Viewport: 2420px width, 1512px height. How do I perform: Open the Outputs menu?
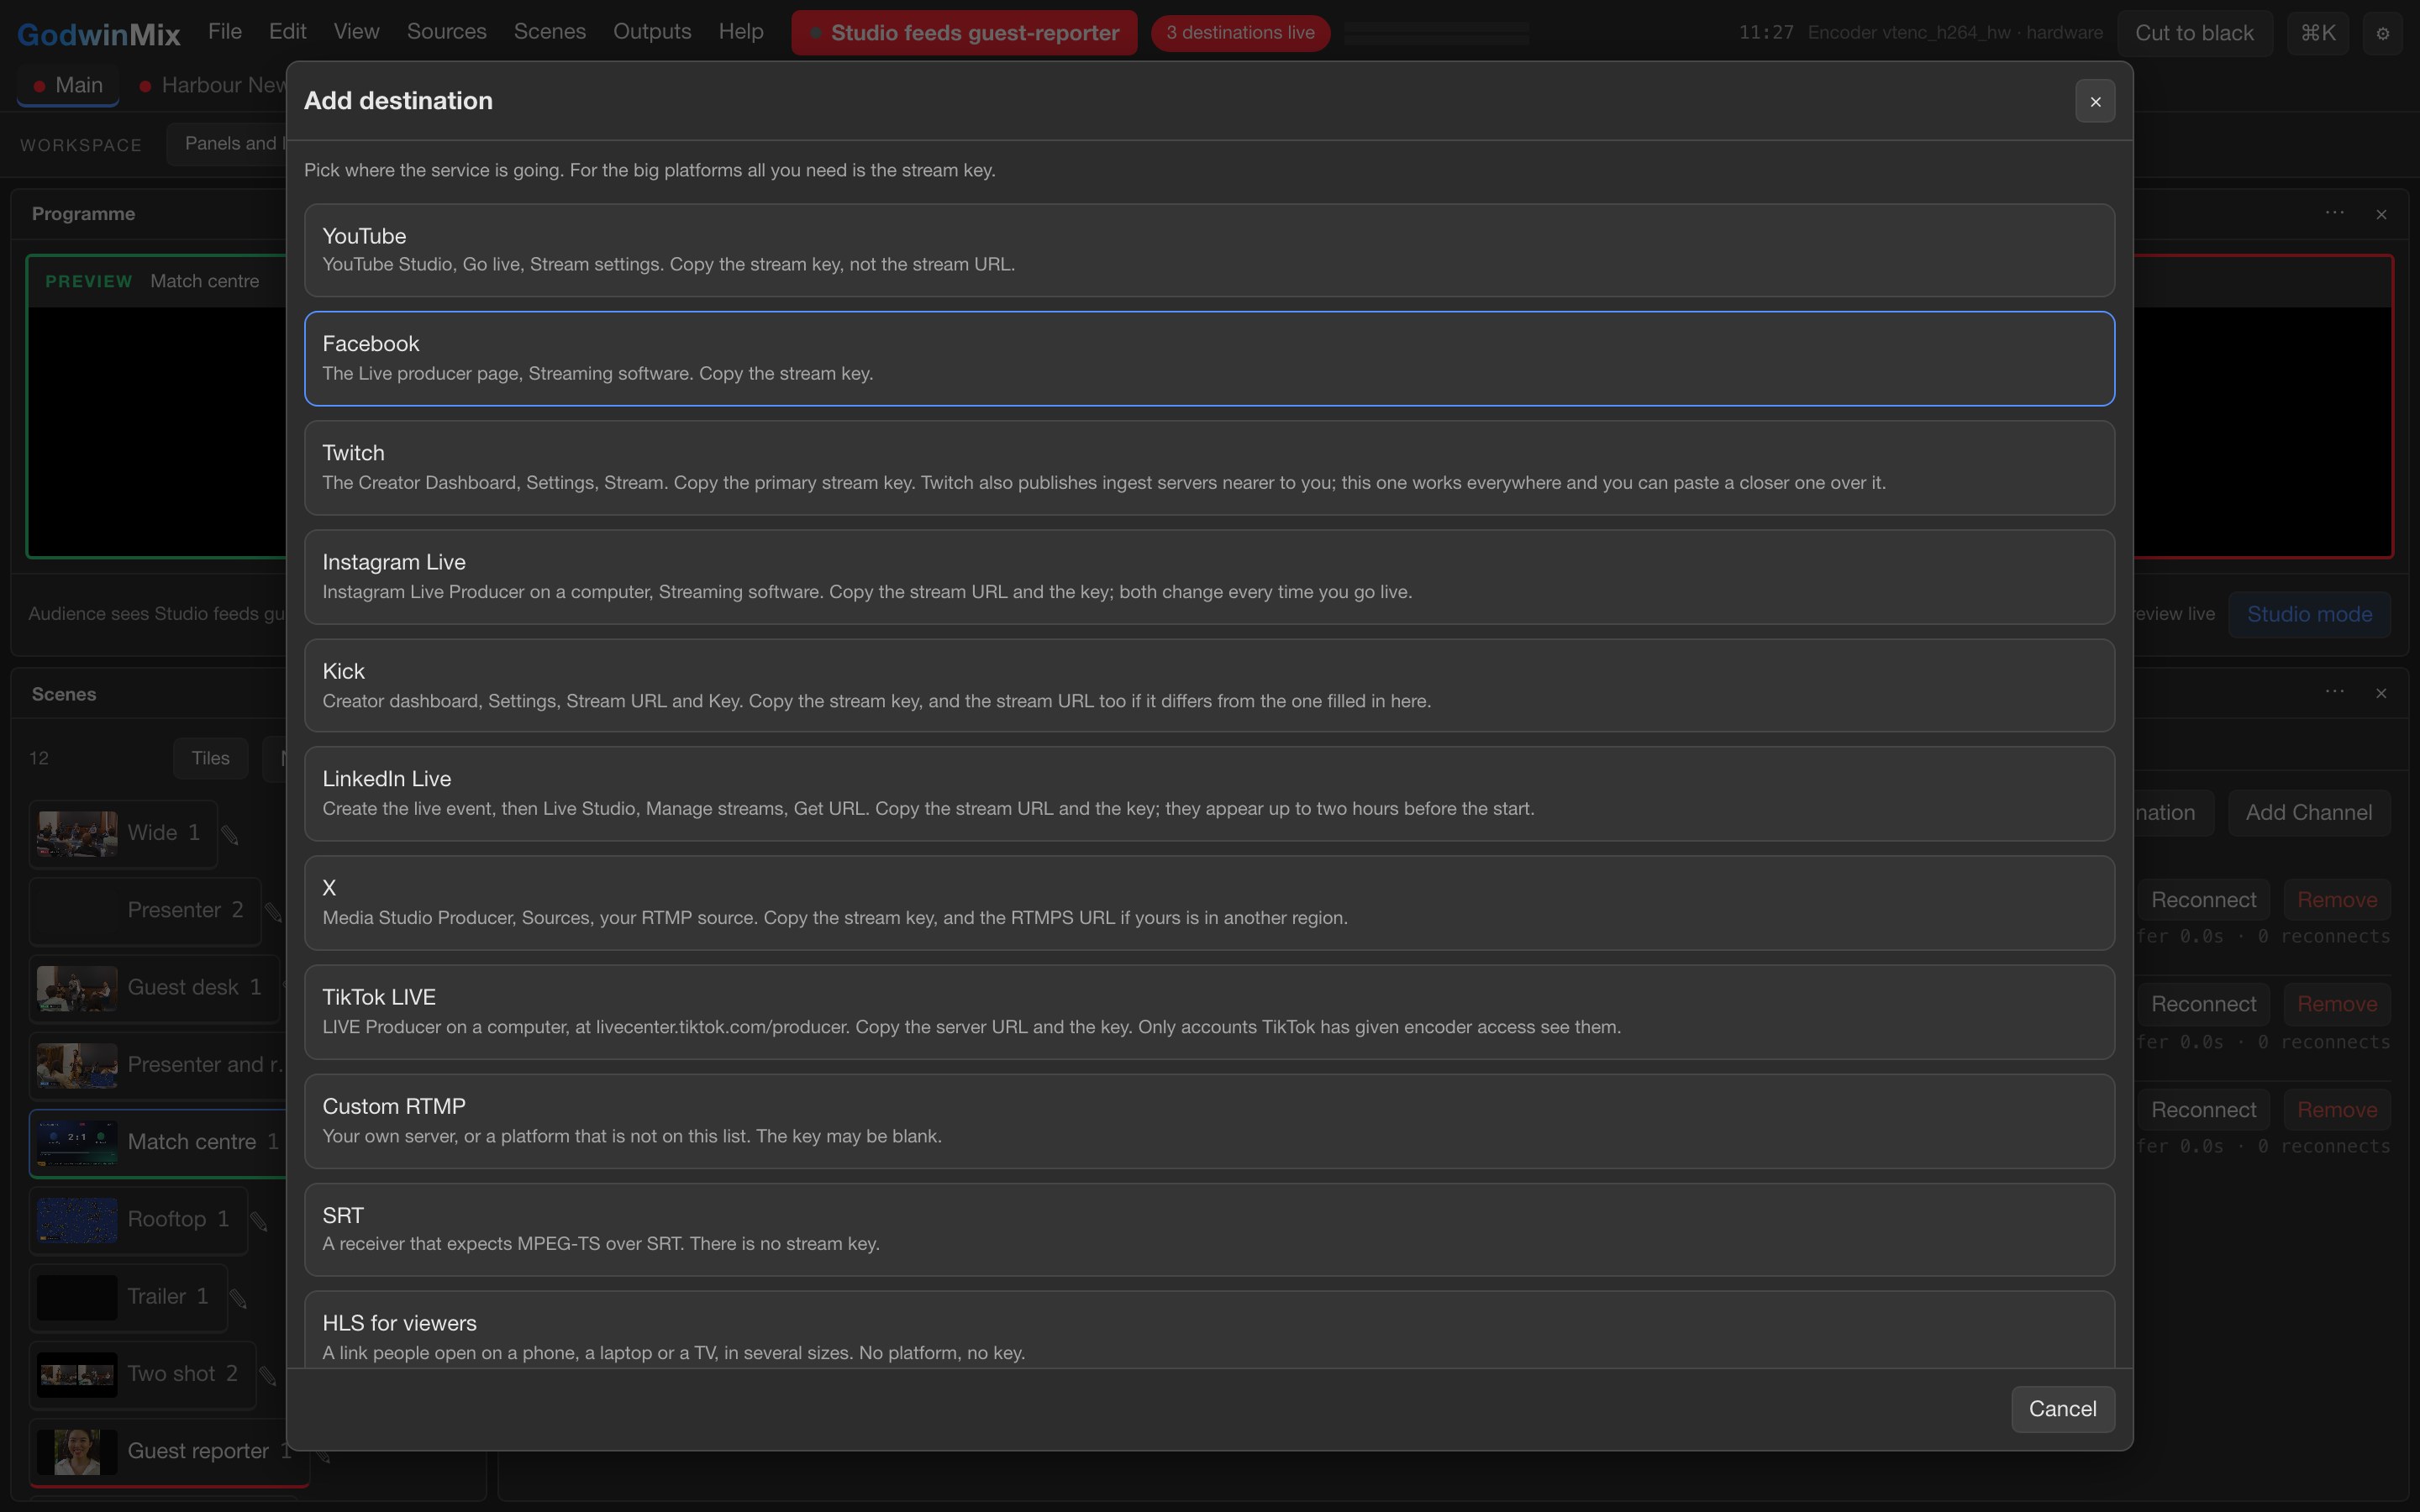tap(652, 32)
